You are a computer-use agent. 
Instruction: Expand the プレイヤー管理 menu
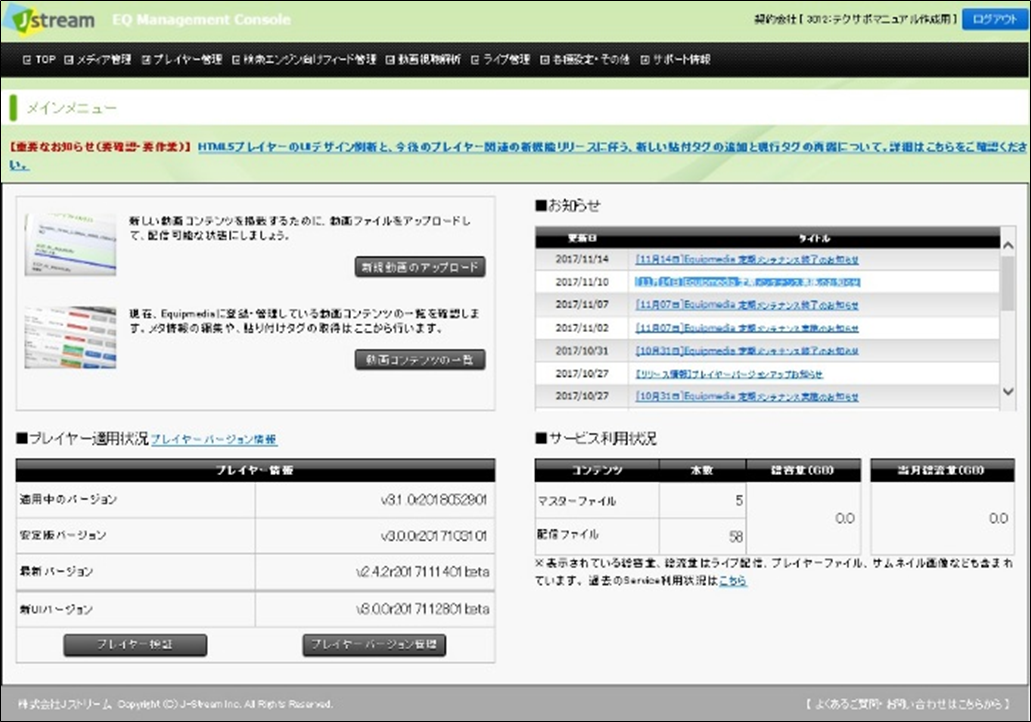(181, 60)
